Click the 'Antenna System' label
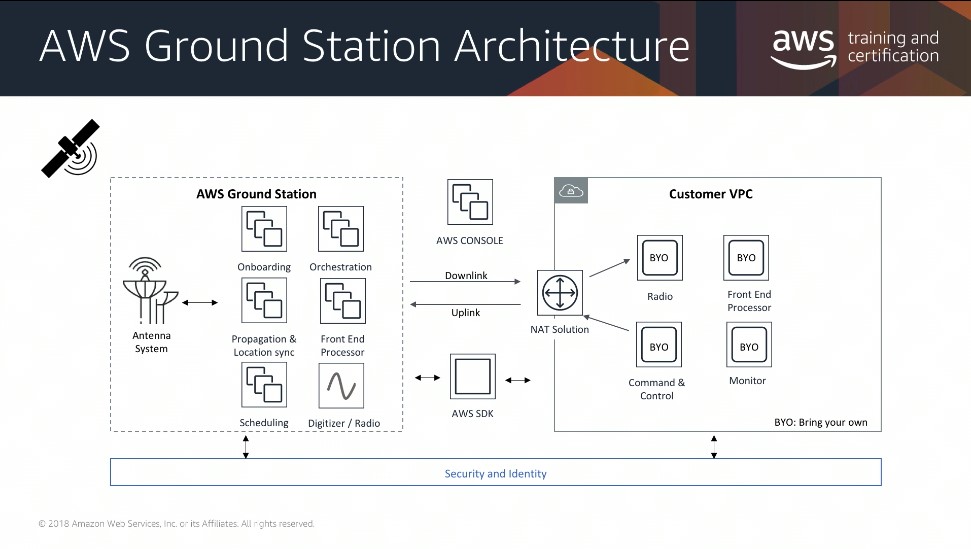Image resolution: width=971 pixels, height=549 pixels. [151, 342]
